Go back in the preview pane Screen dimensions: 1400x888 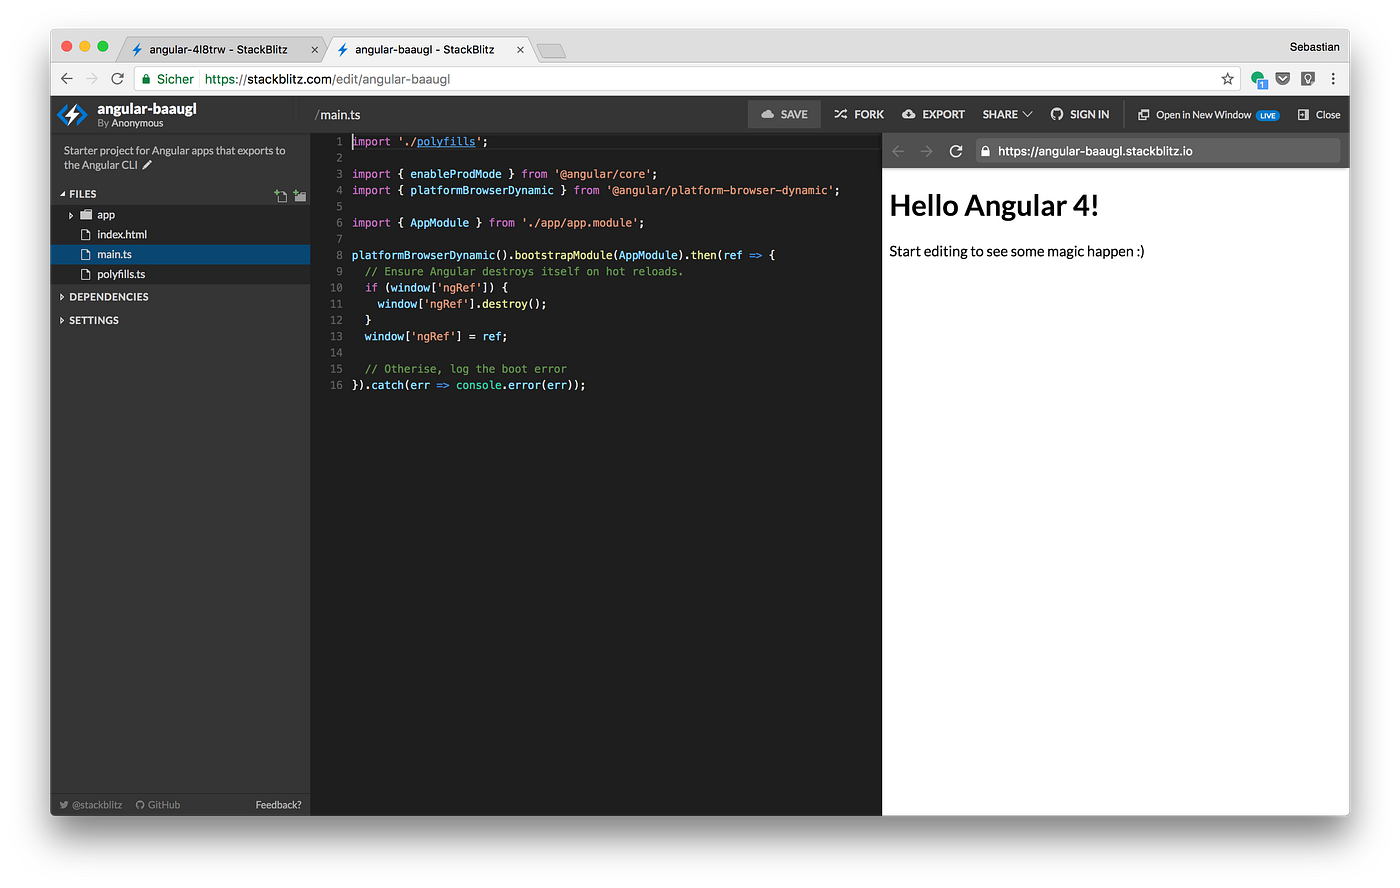[898, 151]
